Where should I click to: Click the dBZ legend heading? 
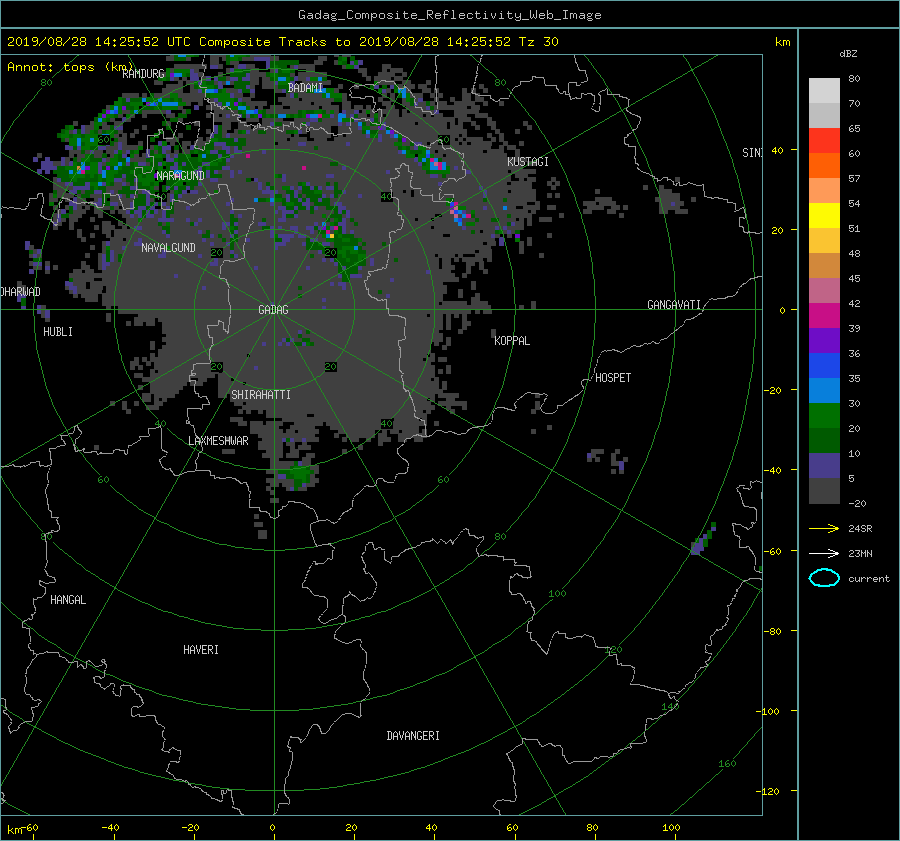click(848, 54)
